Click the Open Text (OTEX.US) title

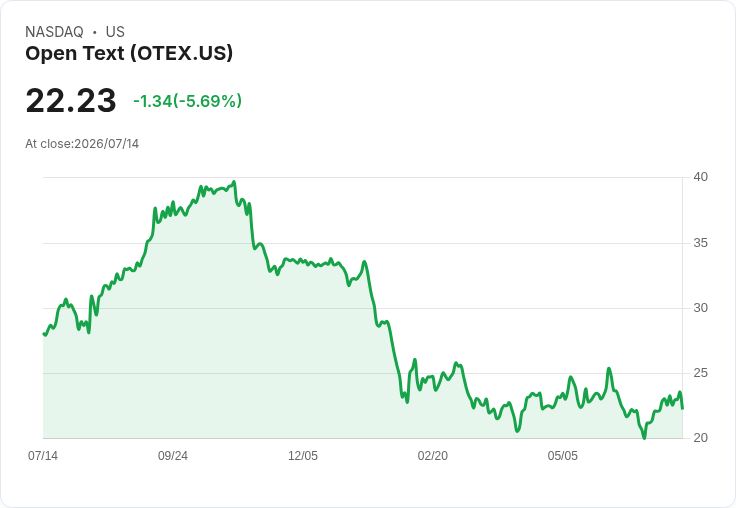pos(129,54)
